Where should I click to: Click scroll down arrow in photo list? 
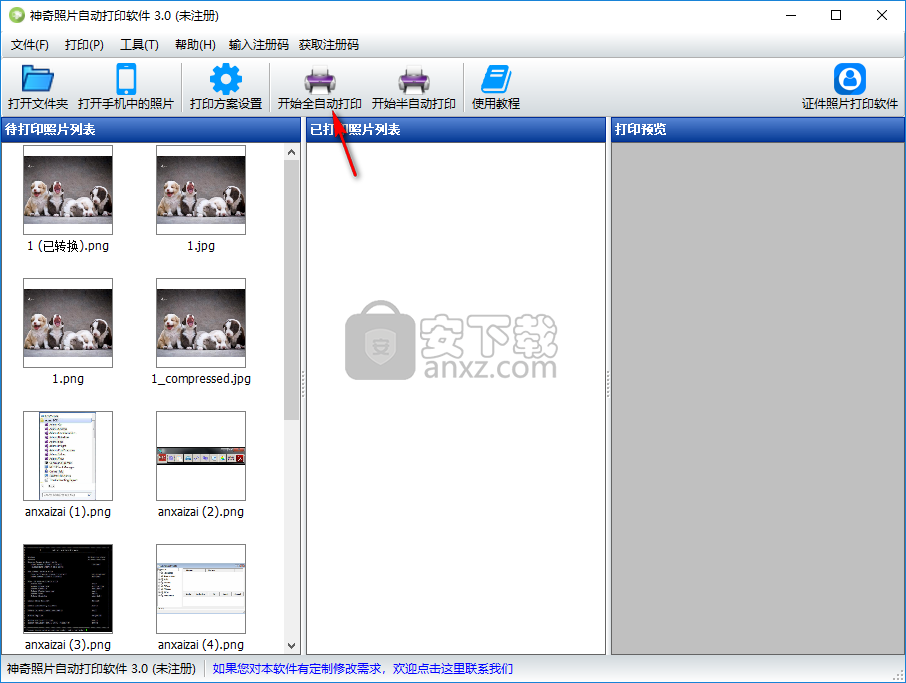coord(291,645)
